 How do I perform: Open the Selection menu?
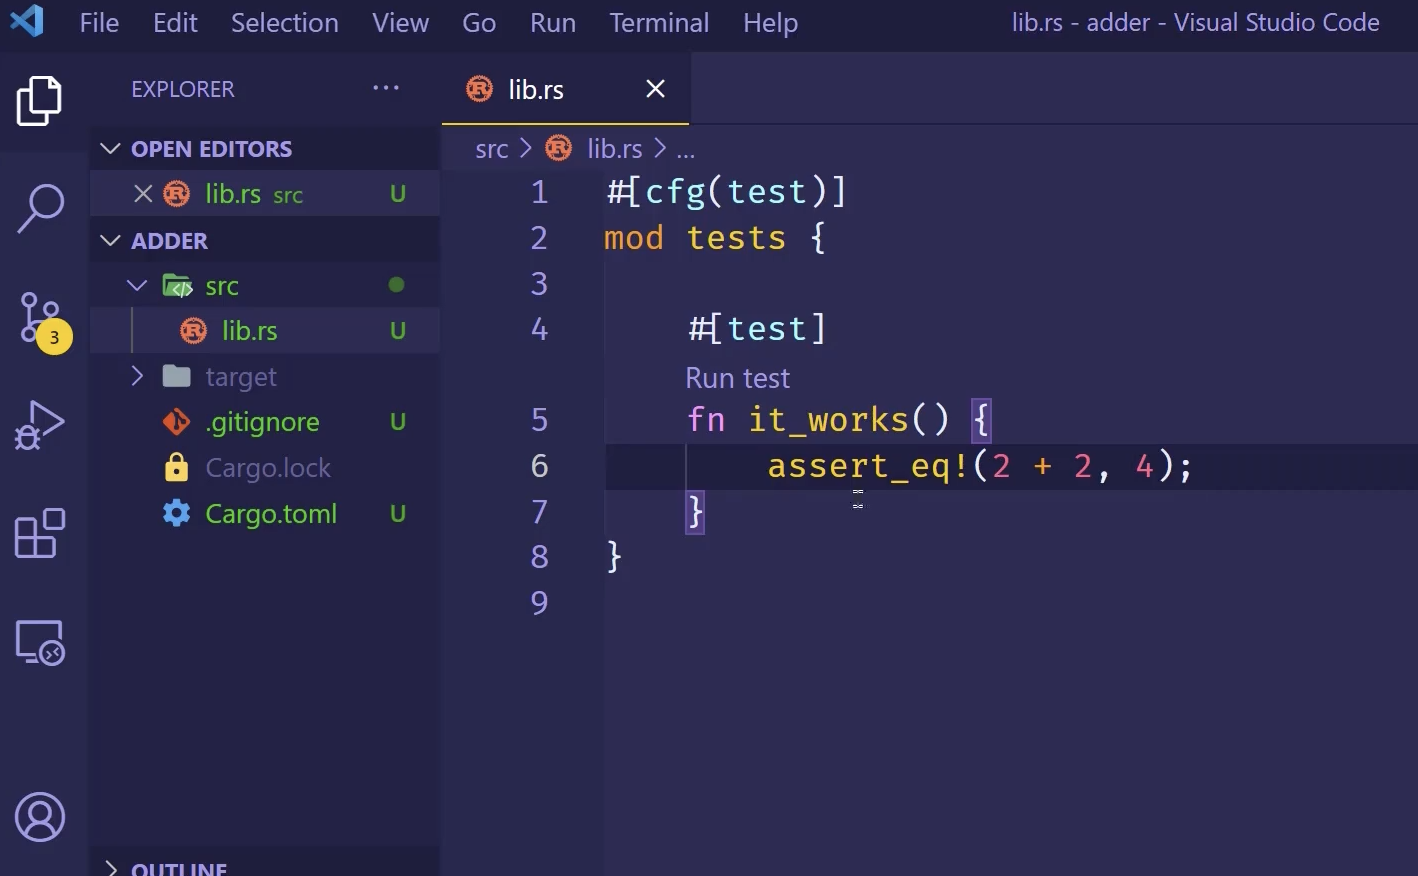click(284, 23)
